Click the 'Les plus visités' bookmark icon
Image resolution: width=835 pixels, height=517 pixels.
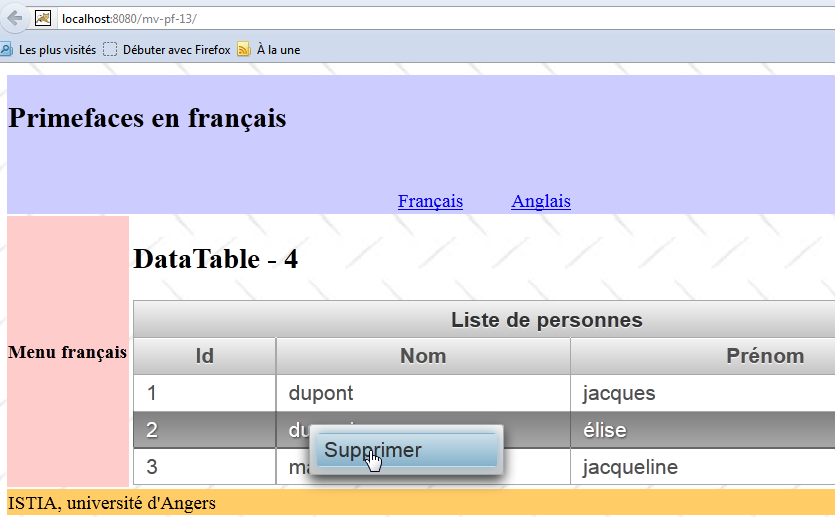click(7, 49)
